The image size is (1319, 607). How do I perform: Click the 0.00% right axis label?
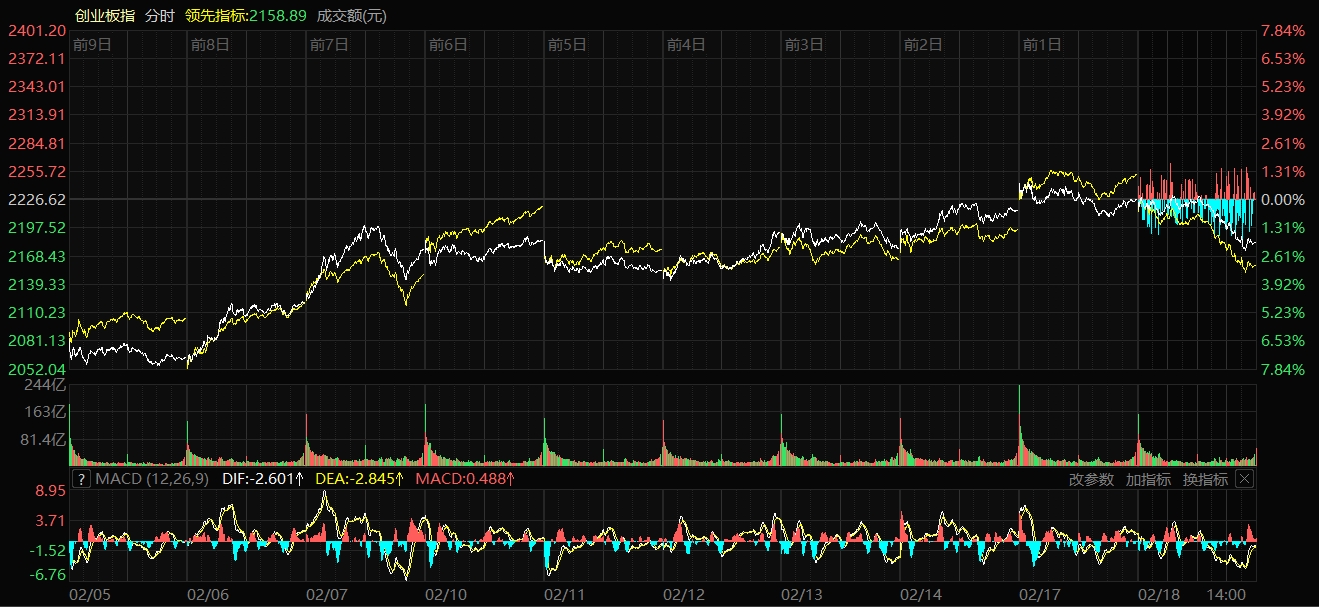(x=1282, y=199)
